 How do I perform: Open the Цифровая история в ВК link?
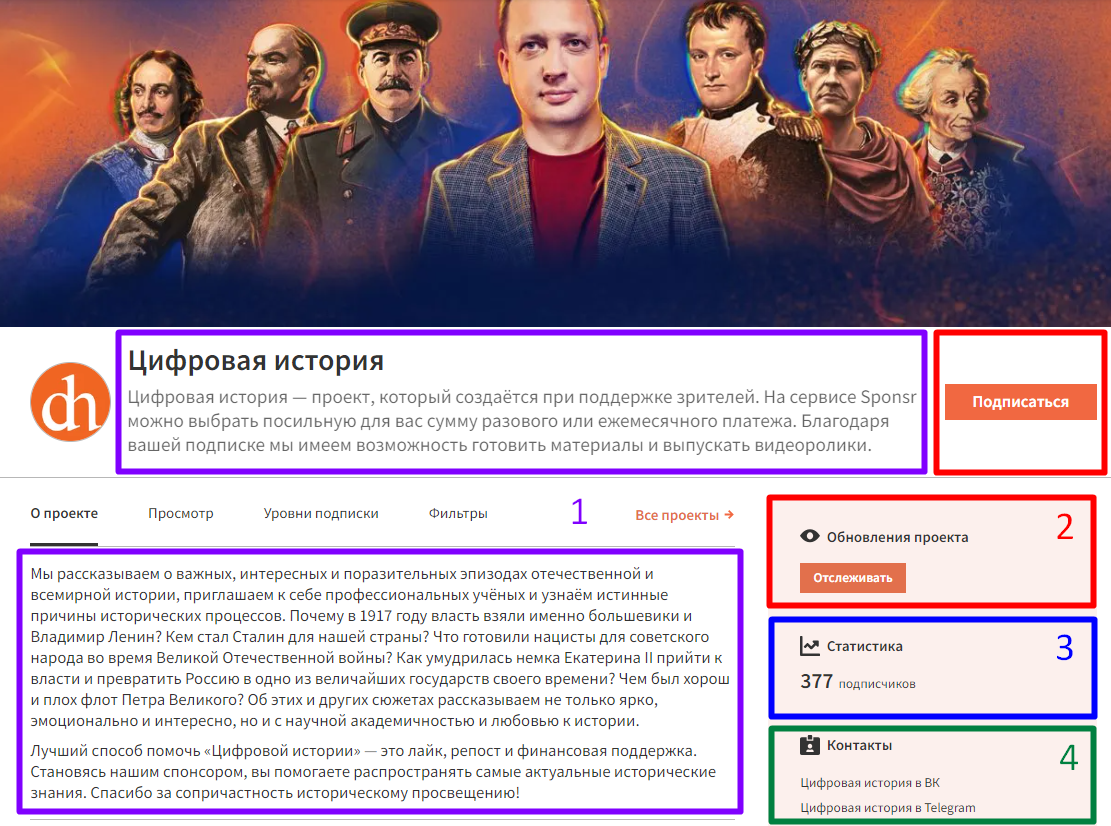click(869, 783)
